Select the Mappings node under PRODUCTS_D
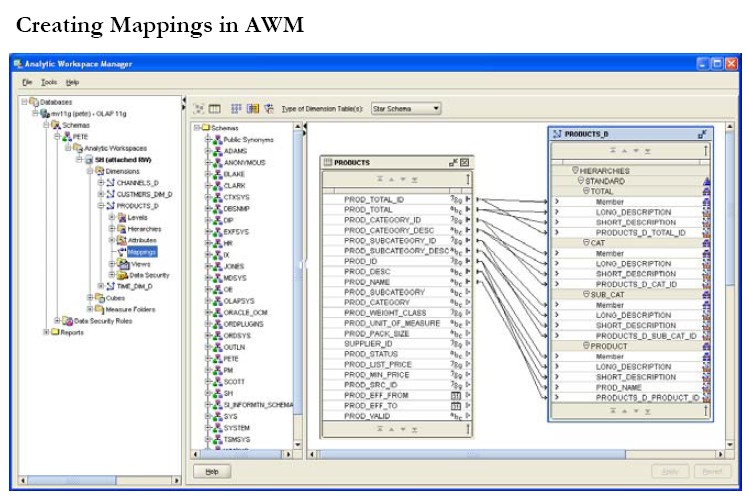The width and height of the screenshot is (747, 498). pyautogui.click(x=141, y=252)
